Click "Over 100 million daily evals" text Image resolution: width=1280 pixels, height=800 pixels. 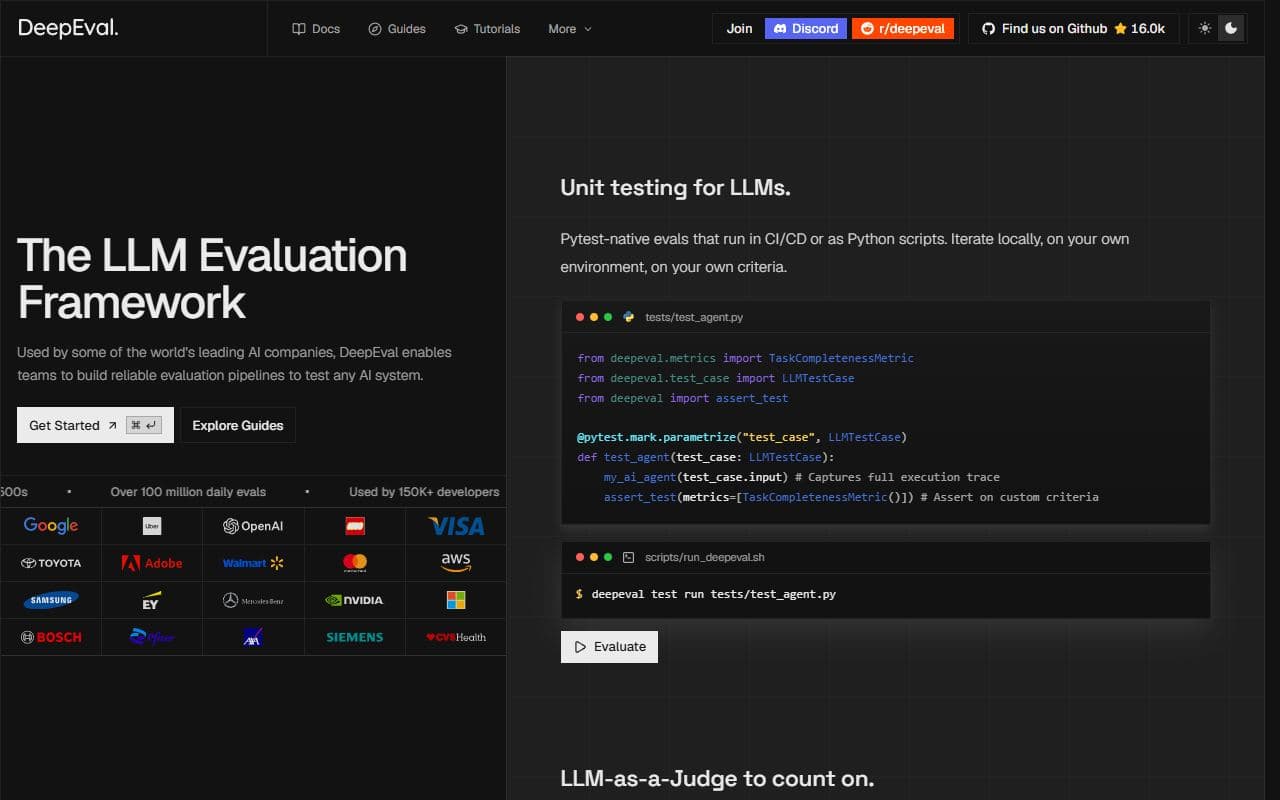click(188, 492)
